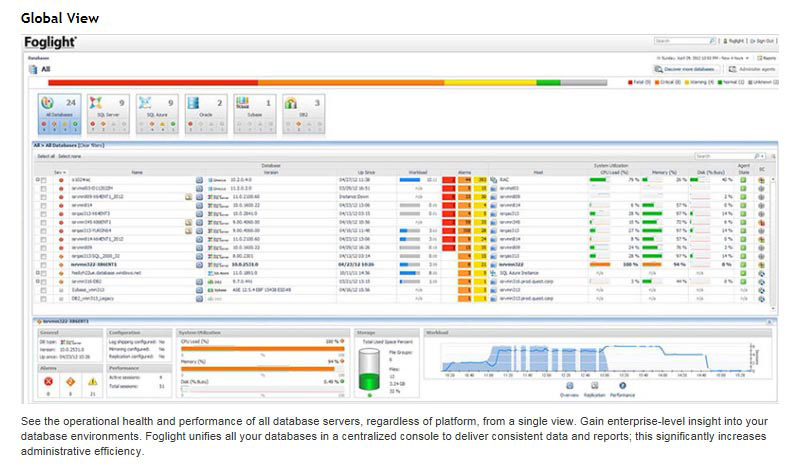The width and height of the screenshot is (800, 467).
Task: Click the Select all link
Action: pyautogui.click(x=46, y=156)
